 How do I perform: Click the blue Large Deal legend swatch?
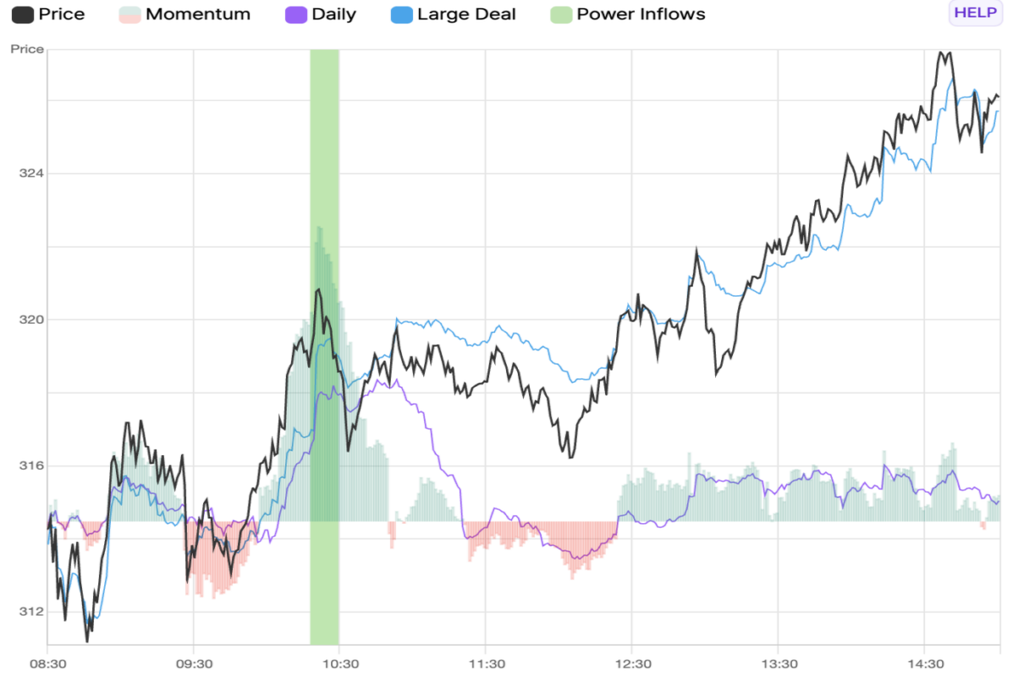pos(402,14)
